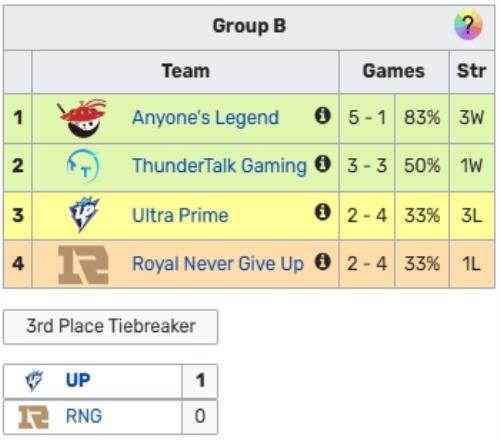Image resolution: width=500 pixels, height=440 pixels.
Task: Open info icon next to Anyone's Legend
Action: [x=322, y=116]
